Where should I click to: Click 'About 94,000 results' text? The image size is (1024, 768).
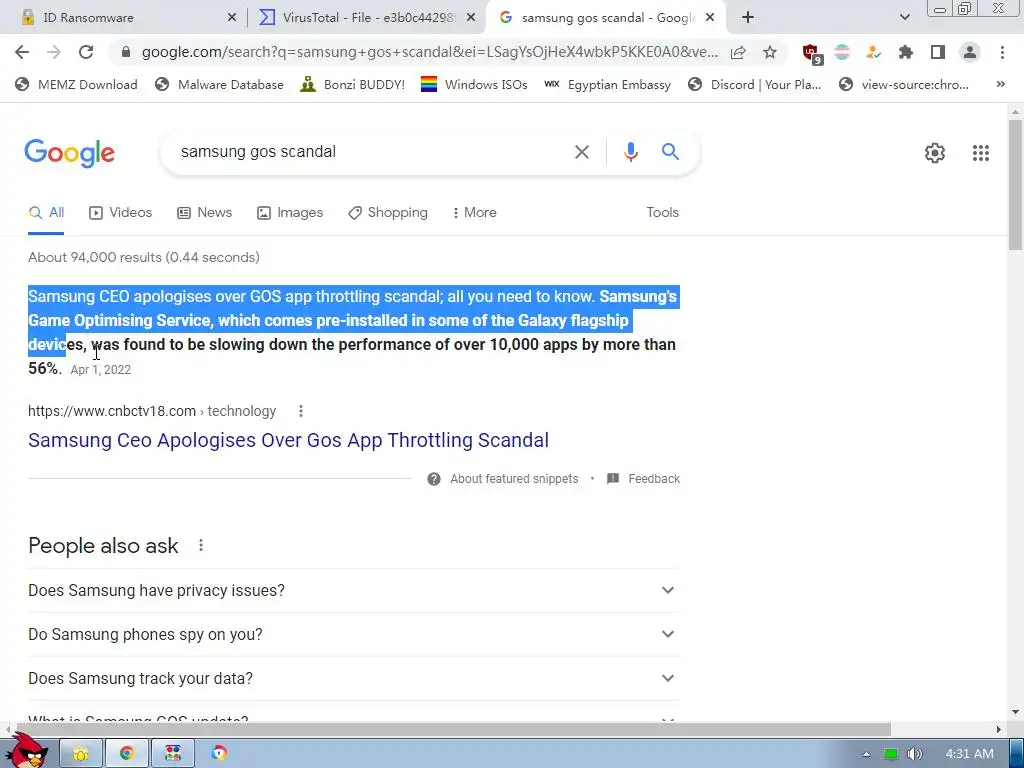point(144,257)
